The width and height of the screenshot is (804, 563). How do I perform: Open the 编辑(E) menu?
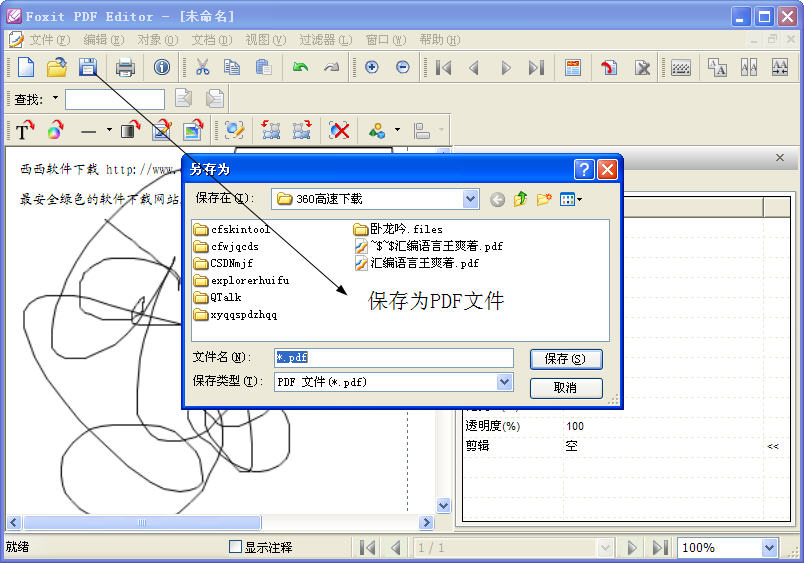(x=104, y=39)
